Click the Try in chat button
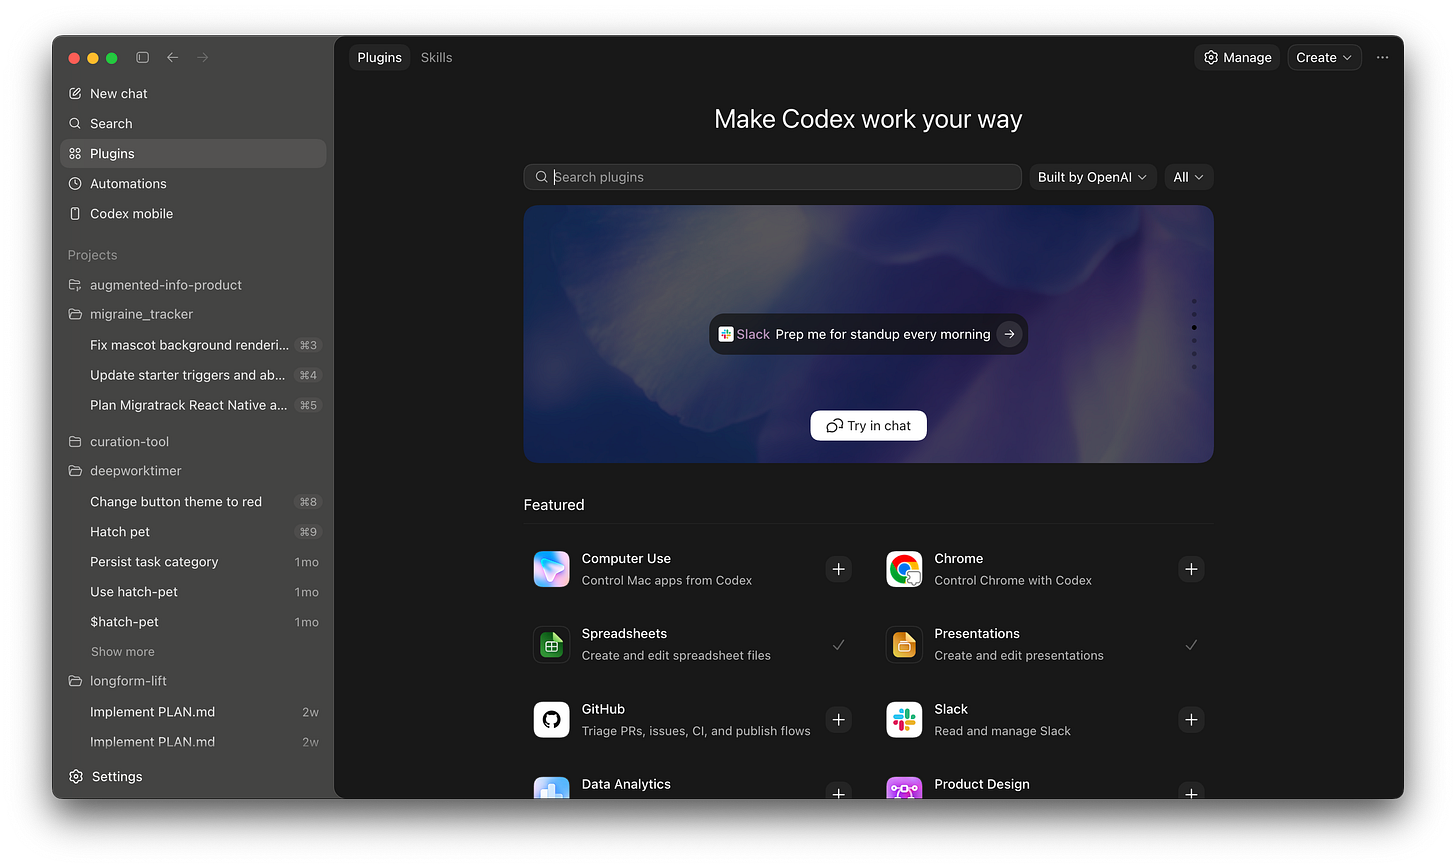Viewport: 1456px width, 868px height. (x=868, y=426)
